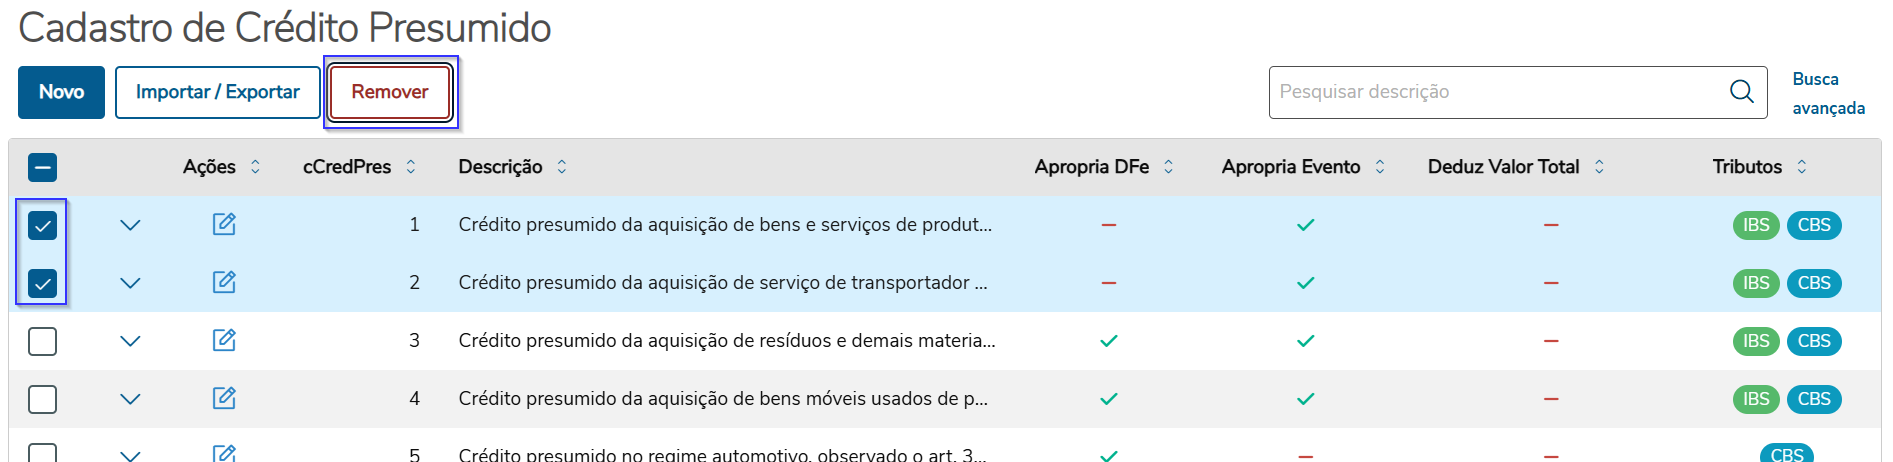The image size is (1893, 462).
Task: Select the row 3 checkbox
Action: tap(42, 341)
